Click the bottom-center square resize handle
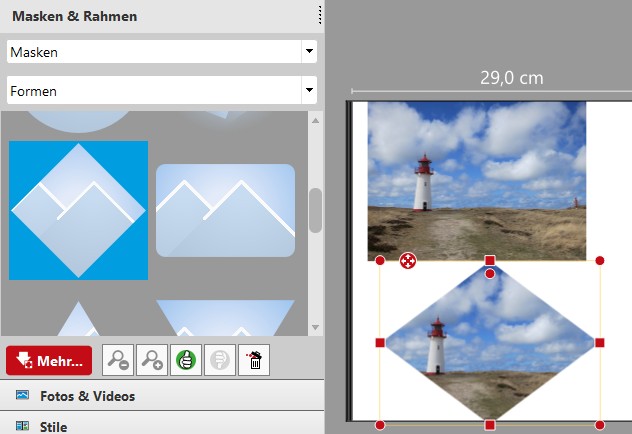 click(x=490, y=425)
